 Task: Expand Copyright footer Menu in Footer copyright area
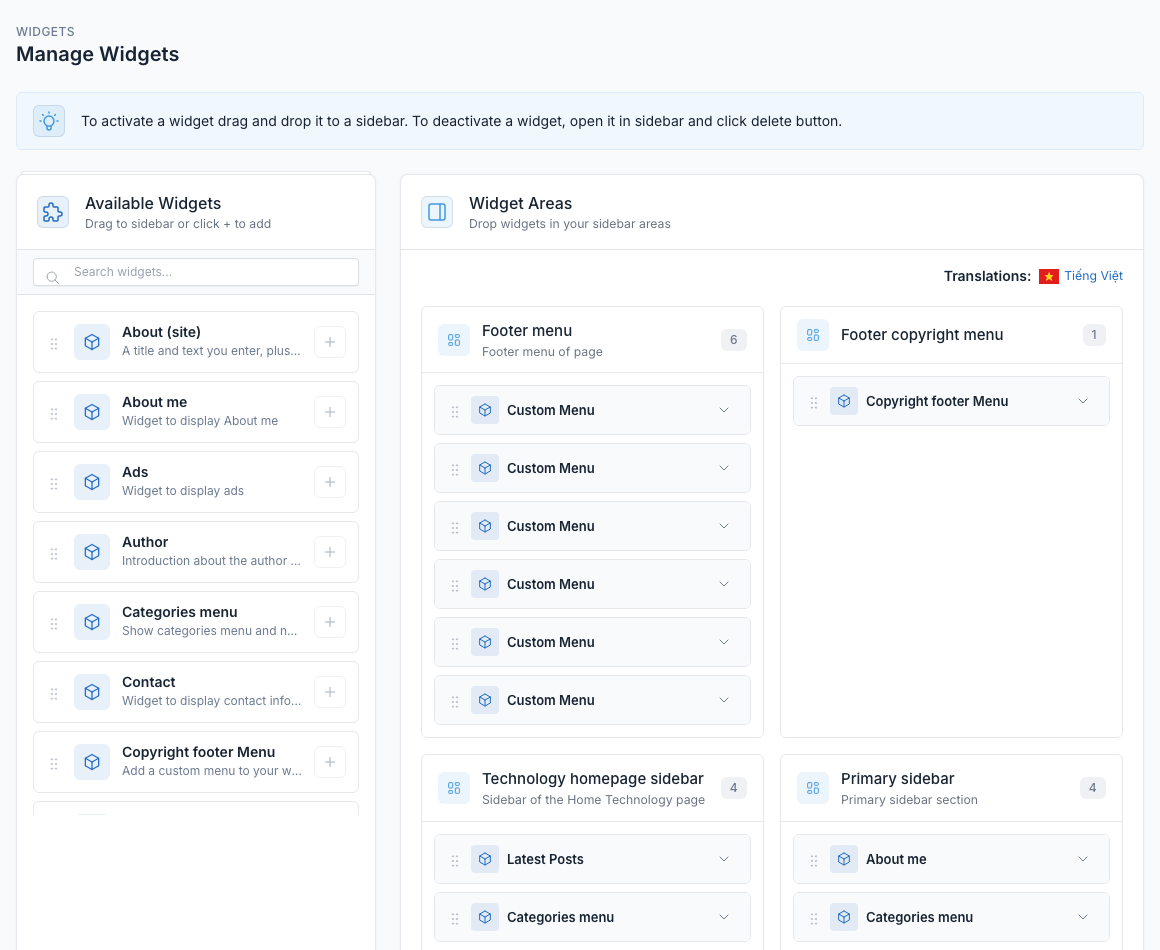click(1083, 401)
